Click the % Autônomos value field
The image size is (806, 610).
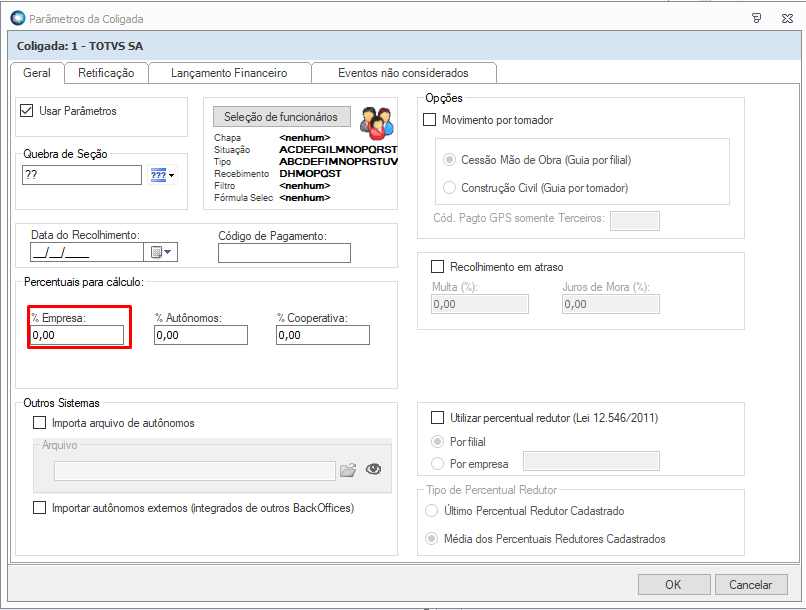click(201, 335)
